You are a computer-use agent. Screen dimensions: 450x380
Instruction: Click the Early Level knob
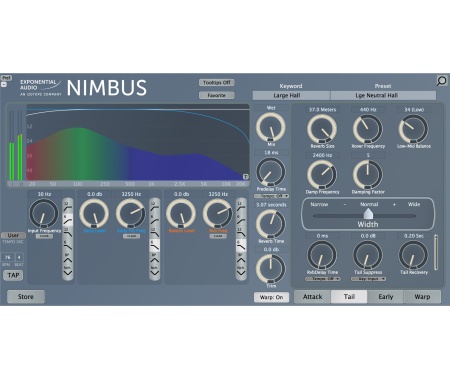[x=94, y=214]
